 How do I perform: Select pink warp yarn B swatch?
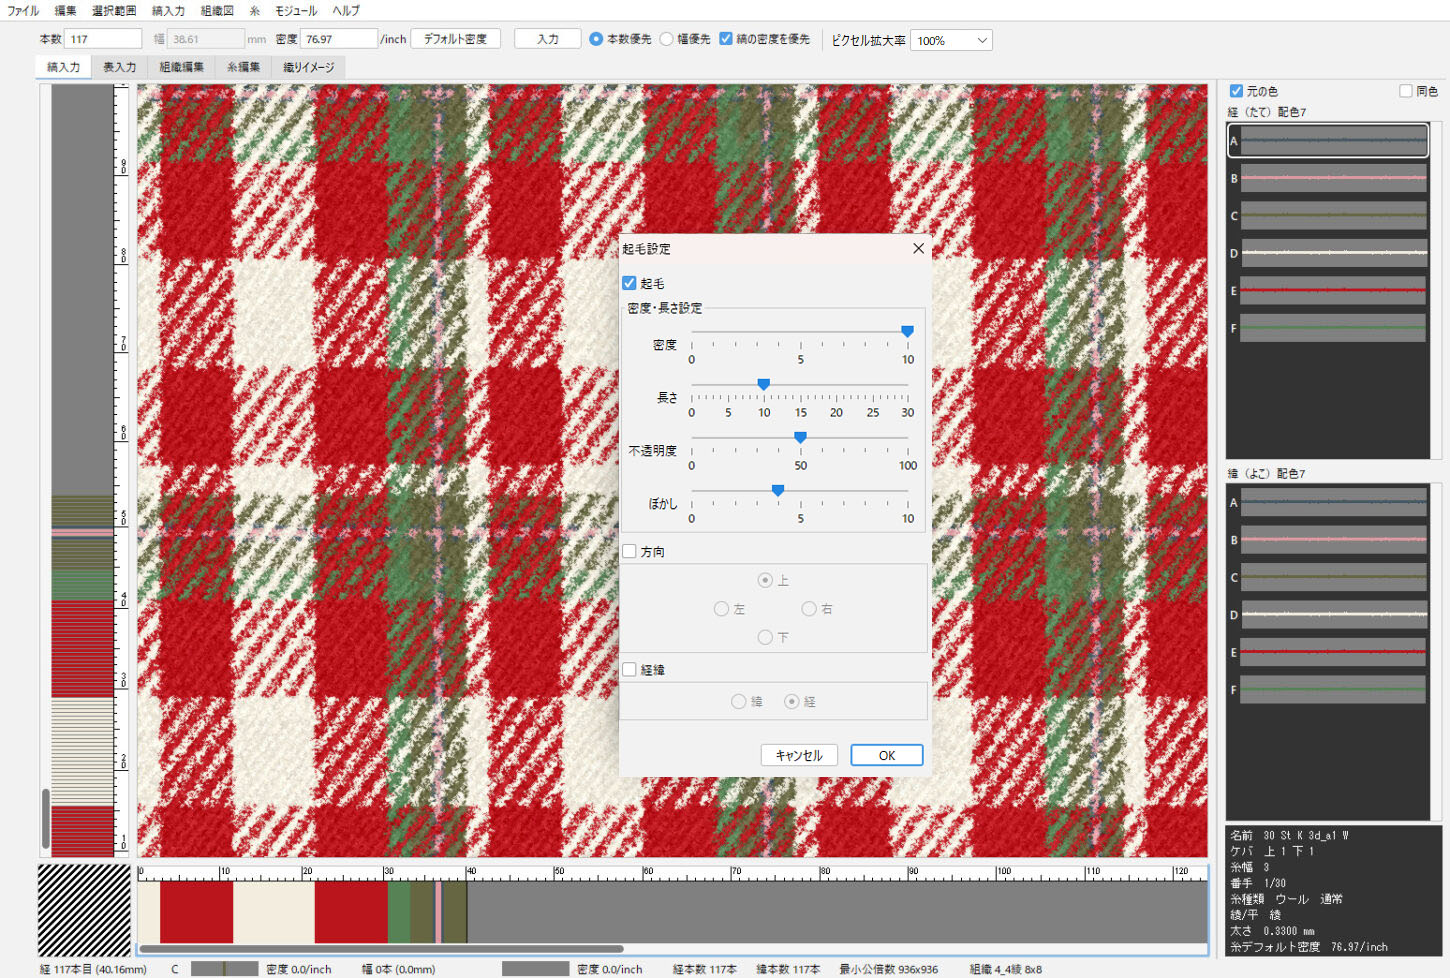[1332, 179]
